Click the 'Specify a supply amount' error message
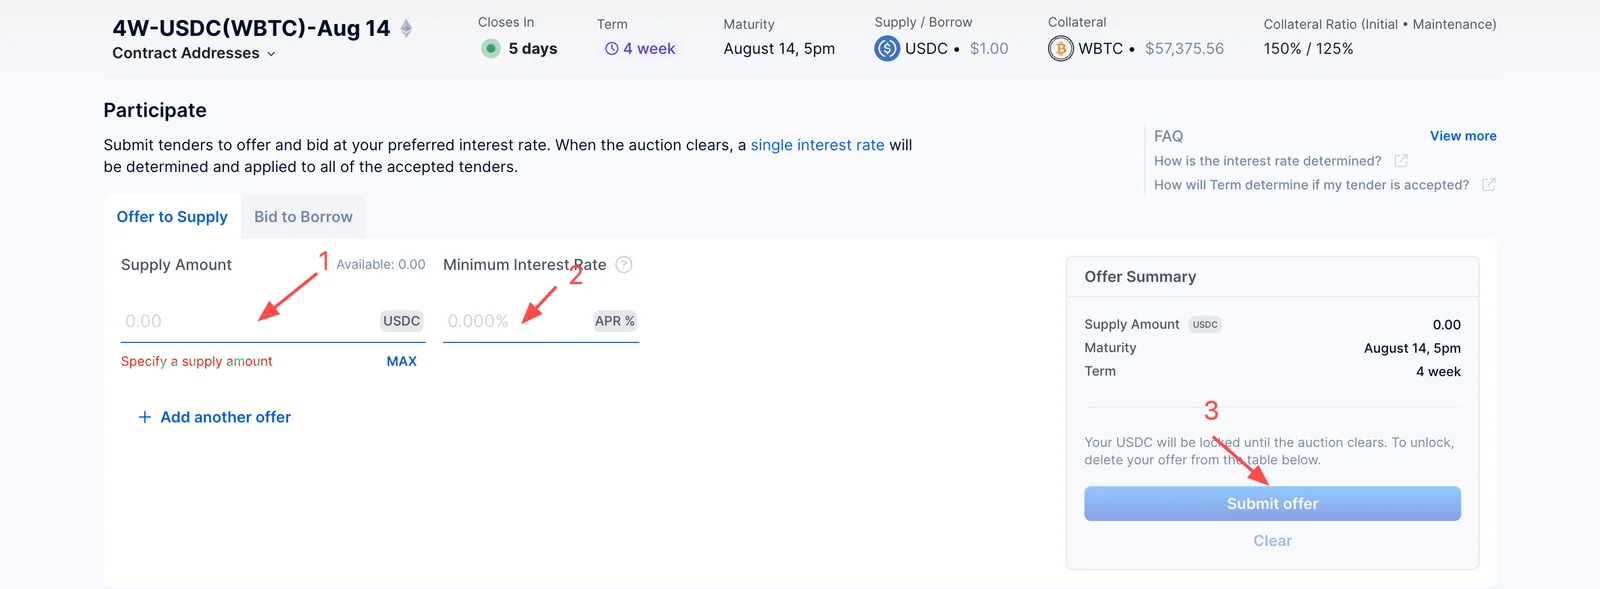 [x=196, y=361]
